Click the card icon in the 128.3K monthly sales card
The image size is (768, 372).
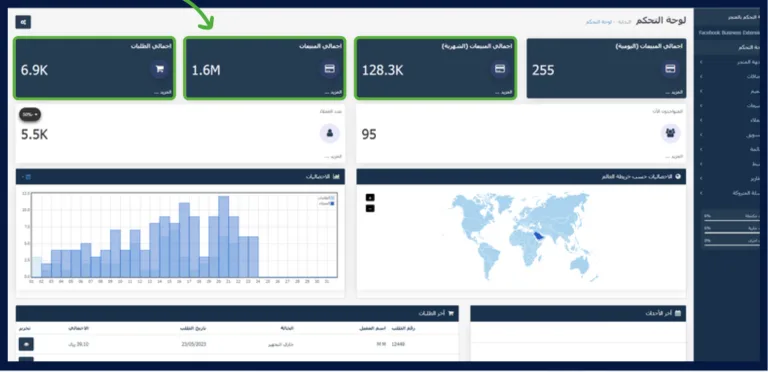(500, 69)
